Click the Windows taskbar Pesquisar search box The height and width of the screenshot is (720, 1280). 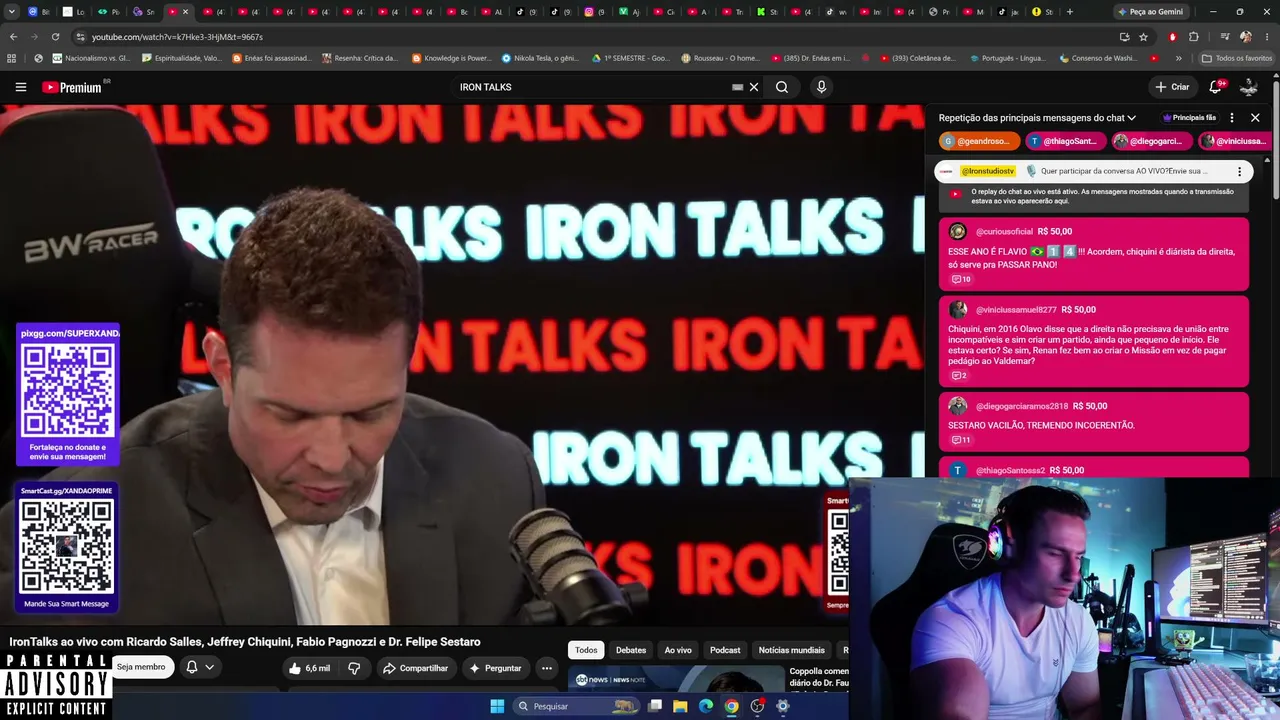pyautogui.click(x=575, y=706)
